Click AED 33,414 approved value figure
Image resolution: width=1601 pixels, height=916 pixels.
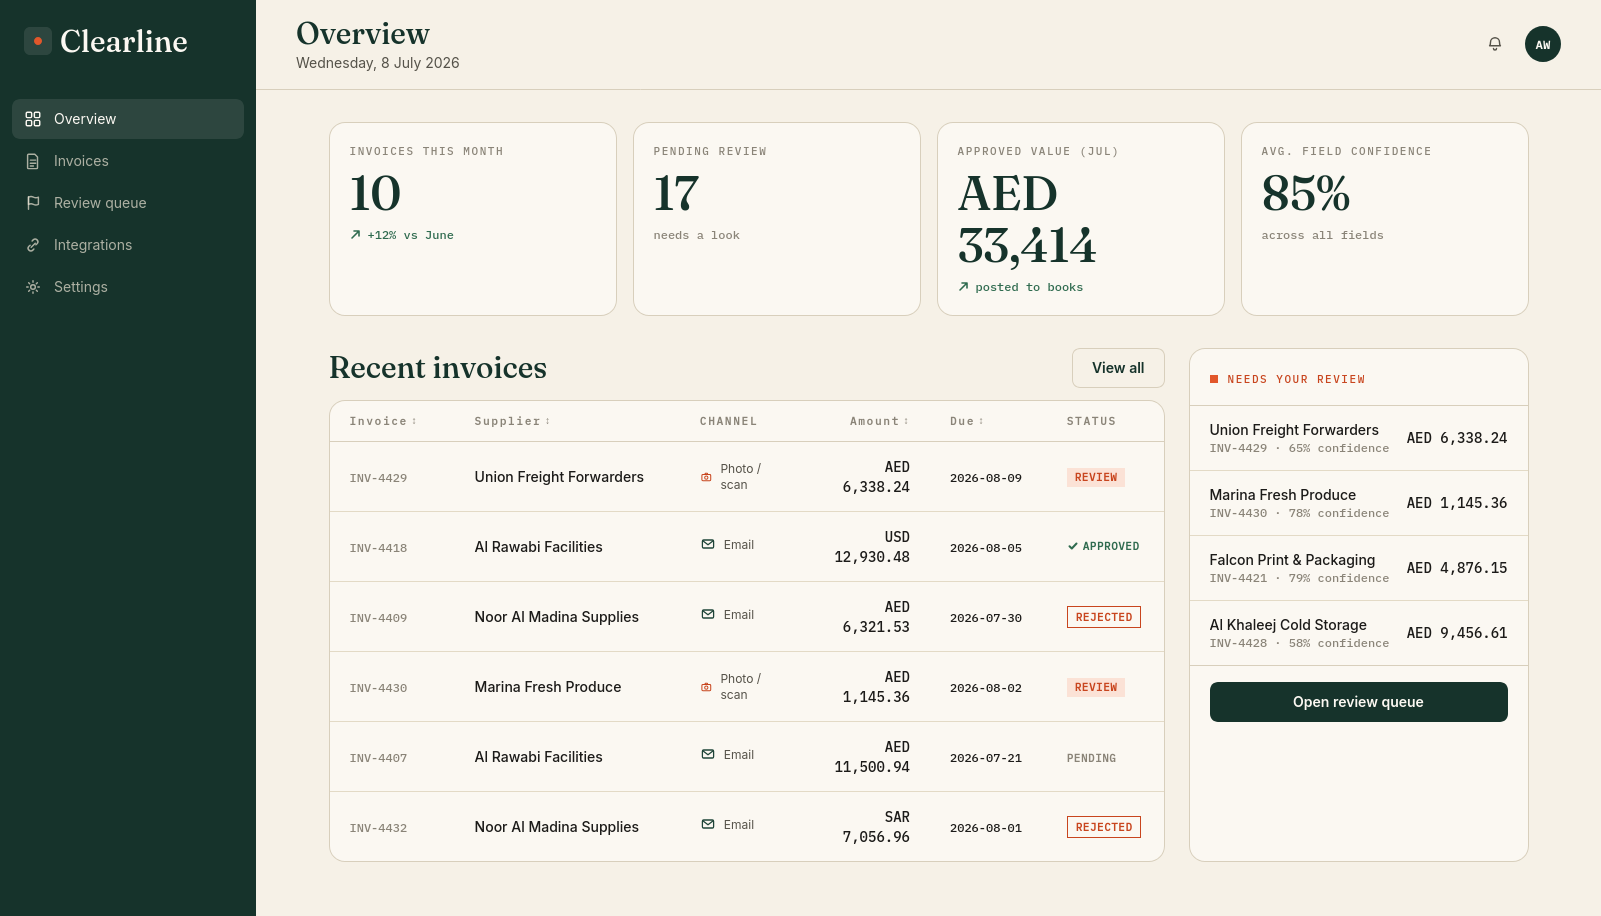1027,220
